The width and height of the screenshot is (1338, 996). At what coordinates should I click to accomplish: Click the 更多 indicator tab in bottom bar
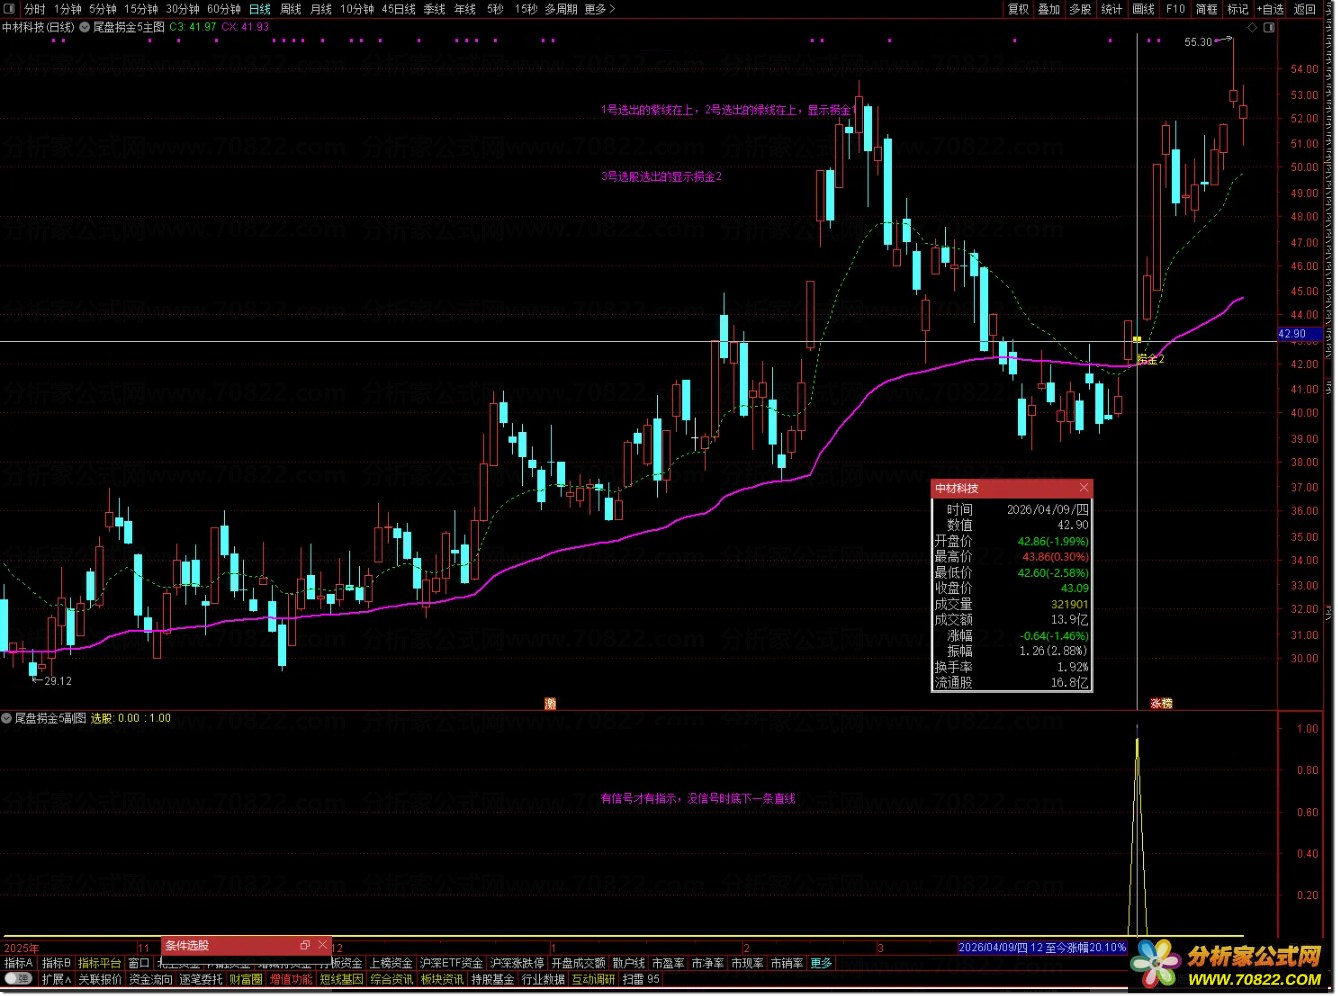click(821, 964)
